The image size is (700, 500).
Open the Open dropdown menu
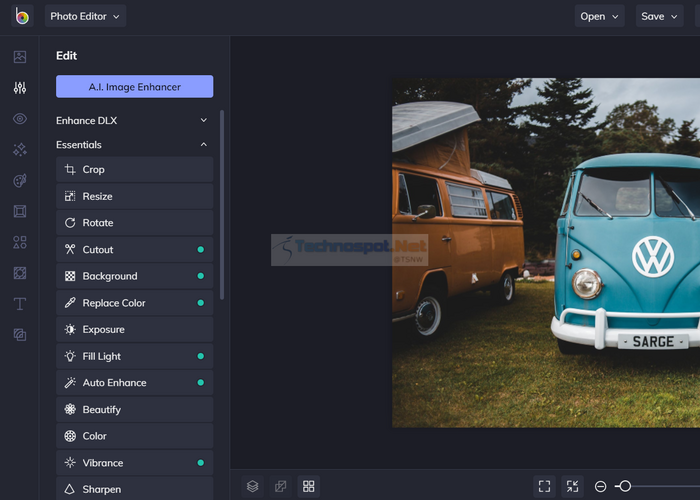(599, 17)
